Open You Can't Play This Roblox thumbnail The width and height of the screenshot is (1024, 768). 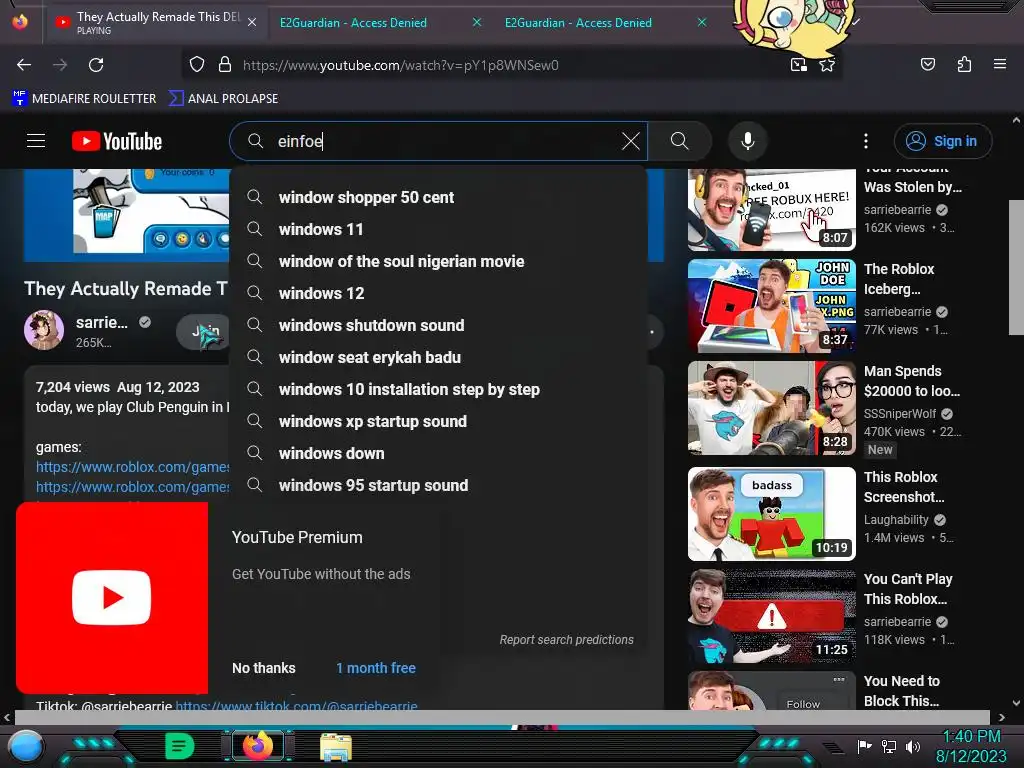[x=771, y=616]
